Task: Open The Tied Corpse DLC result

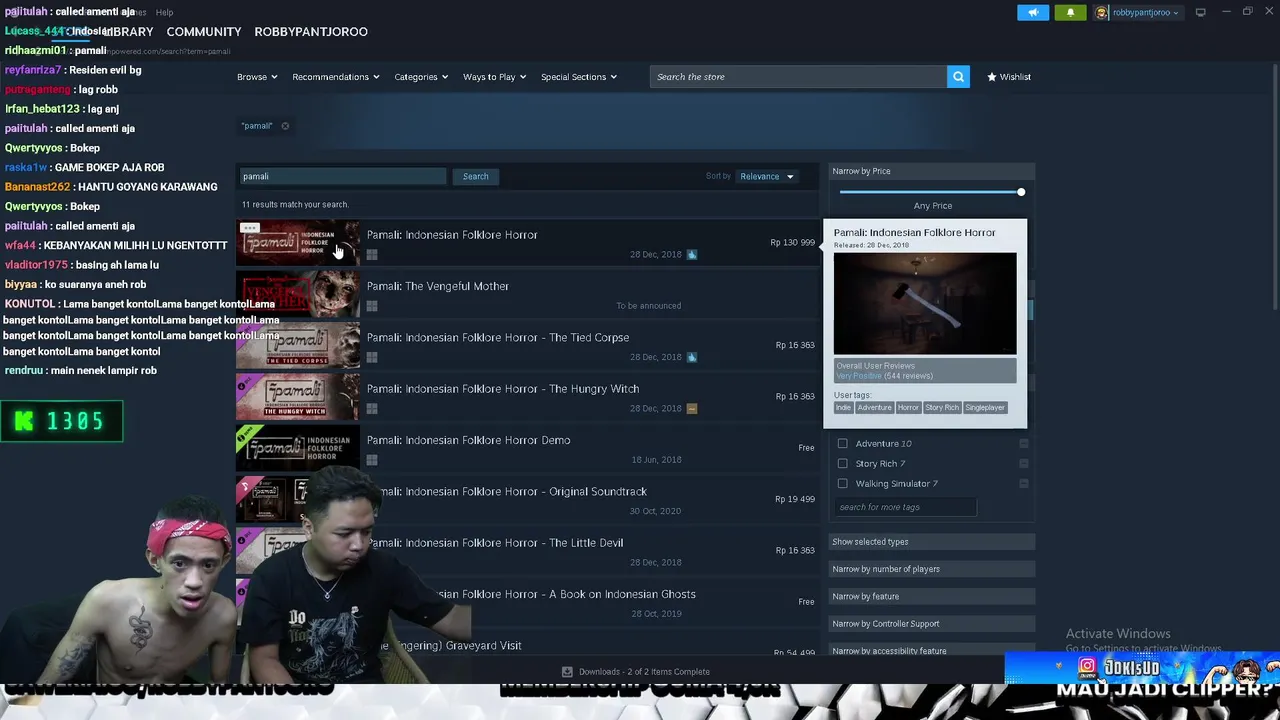Action: click(528, 347)
